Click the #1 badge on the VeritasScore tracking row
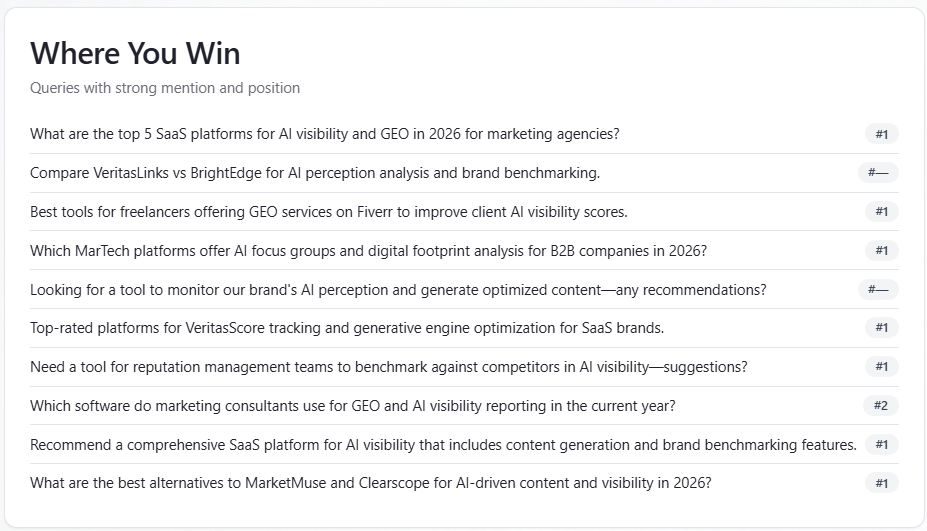The height and width of the screenshot is (531, 927). pos(881,328)
